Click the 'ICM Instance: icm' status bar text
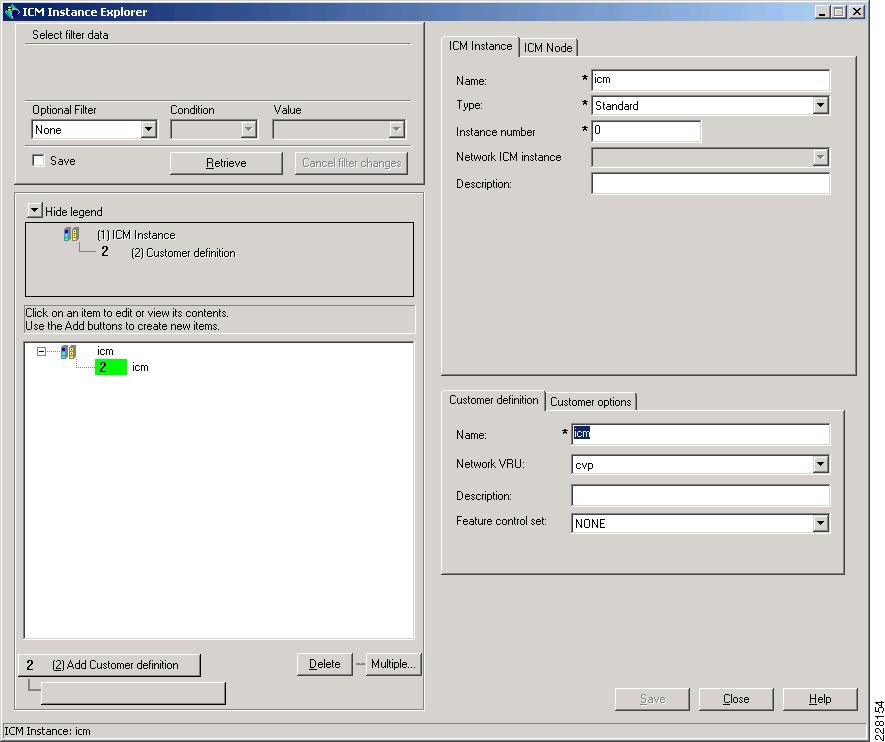This screenshot has width=885, height=742. (x=47, y=731)
